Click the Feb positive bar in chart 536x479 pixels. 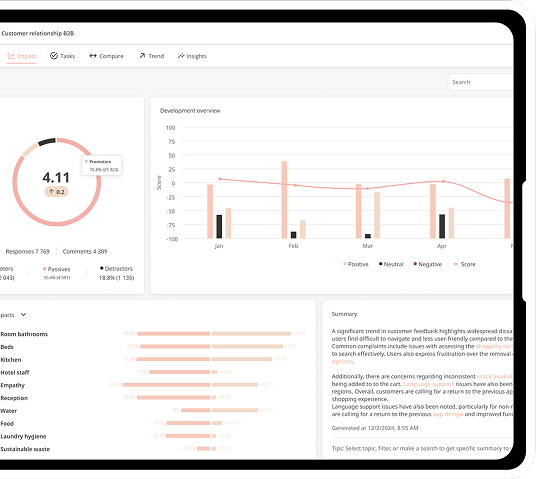(x=284, y=200)
